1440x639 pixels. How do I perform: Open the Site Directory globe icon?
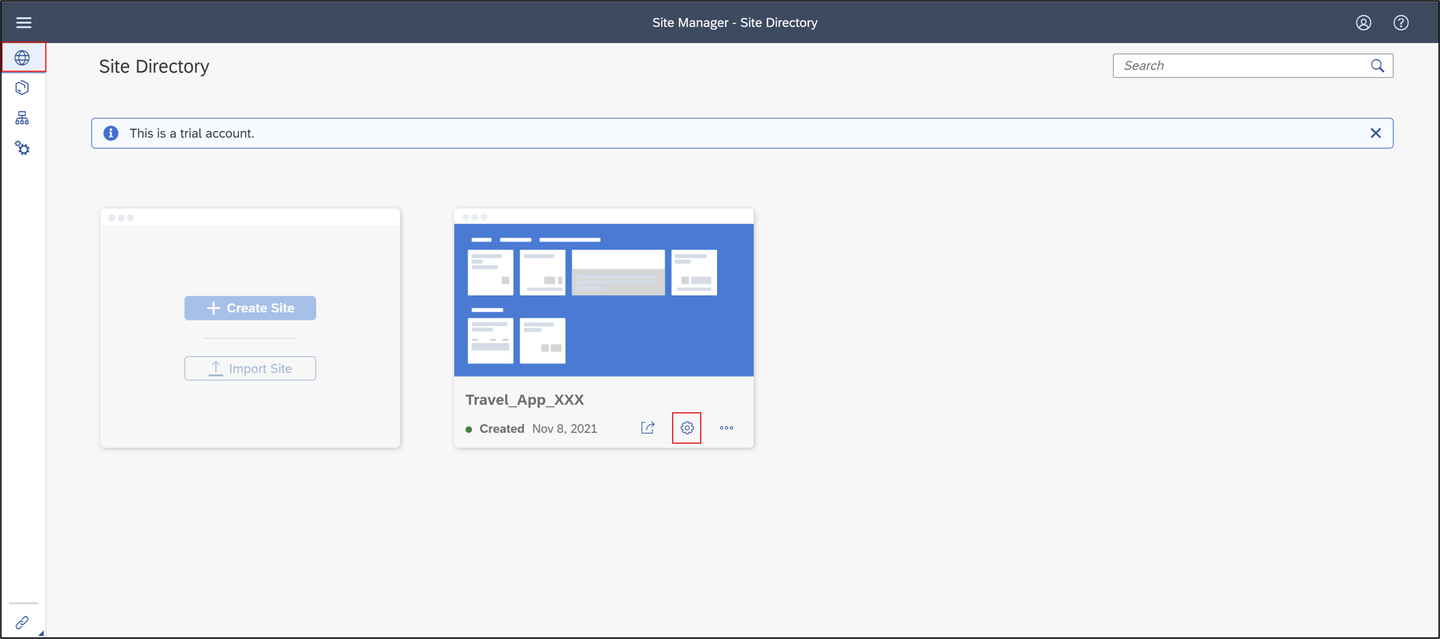(x=22, y=58)
